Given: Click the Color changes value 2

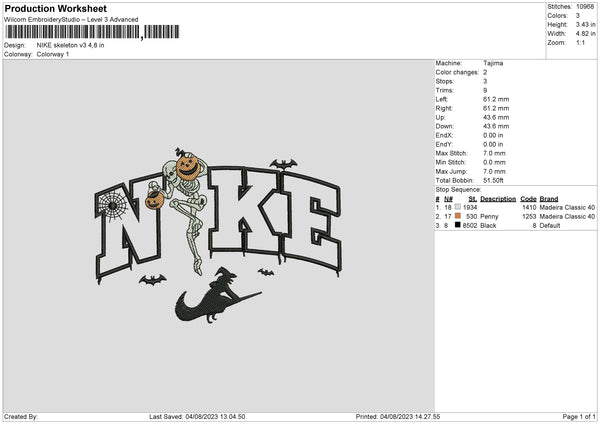Looking at the screenshot, I should click(x=485, y=72).
